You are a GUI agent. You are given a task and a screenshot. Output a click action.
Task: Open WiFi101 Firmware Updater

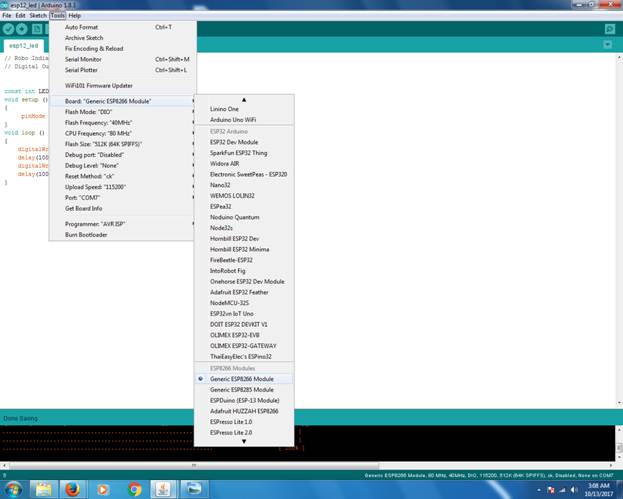click(x=122, y=85)
